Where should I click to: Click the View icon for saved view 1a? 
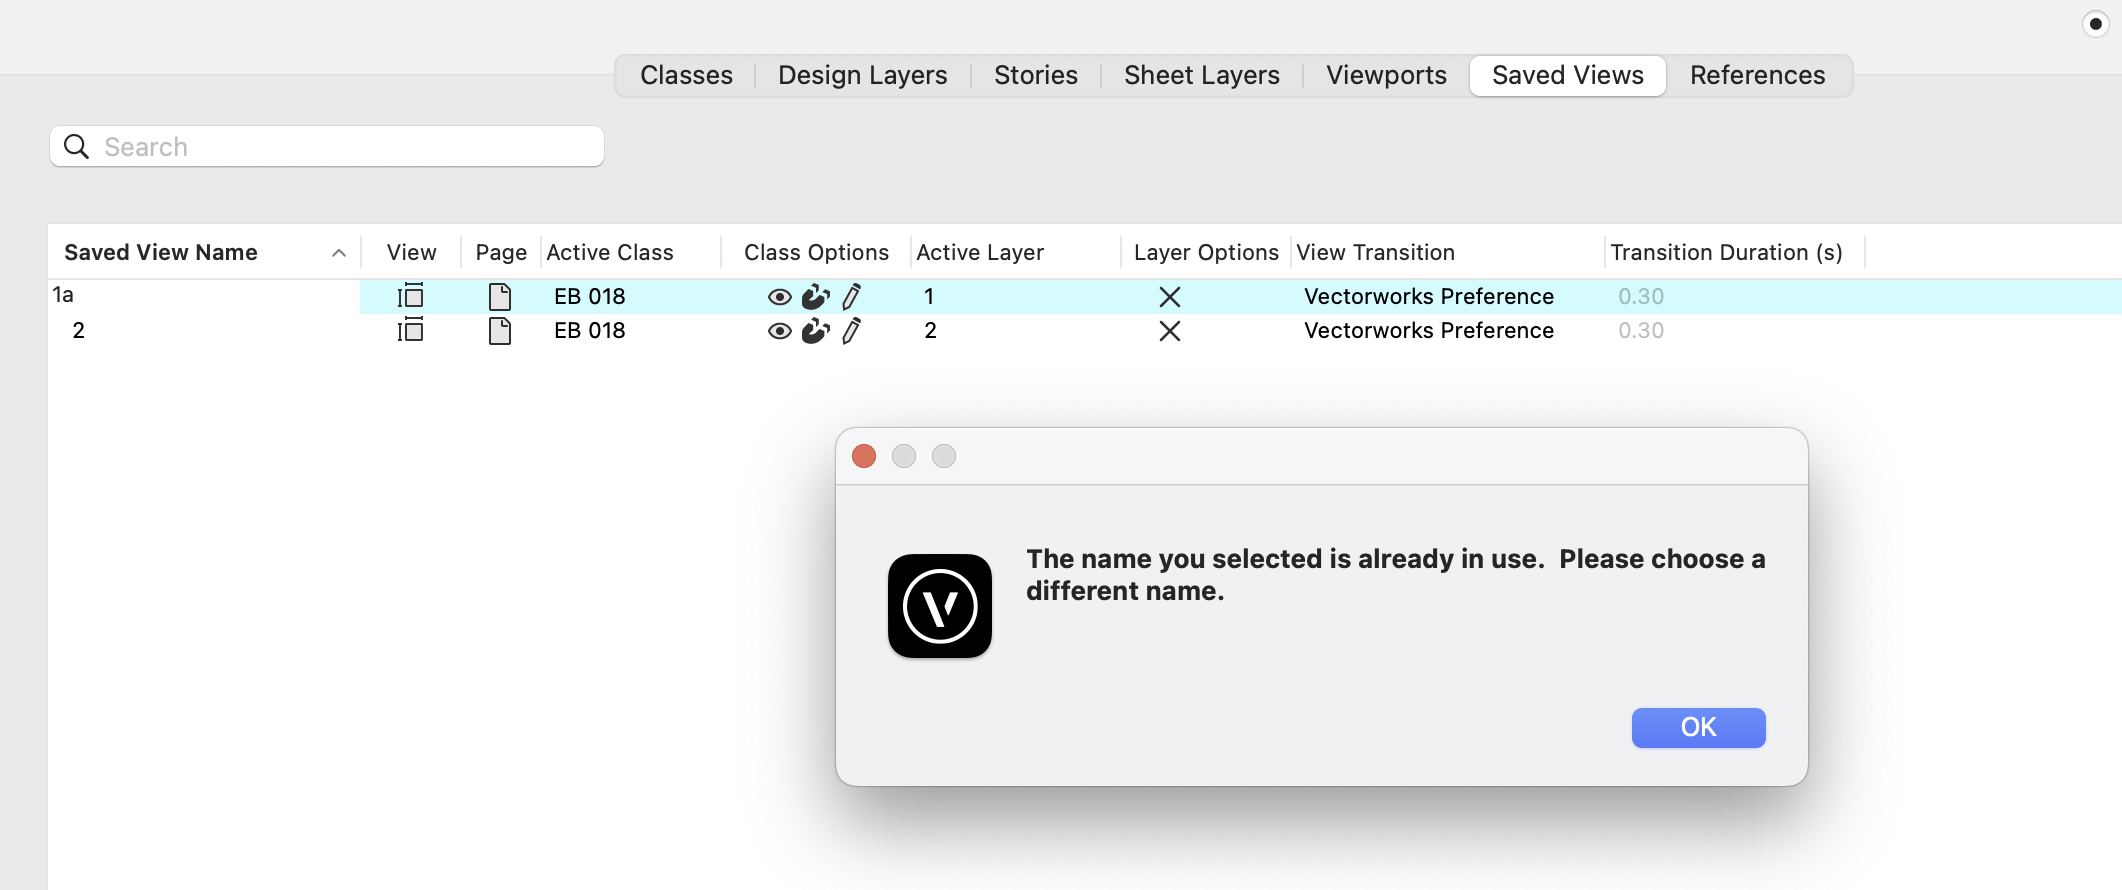(x=410, y=296)
